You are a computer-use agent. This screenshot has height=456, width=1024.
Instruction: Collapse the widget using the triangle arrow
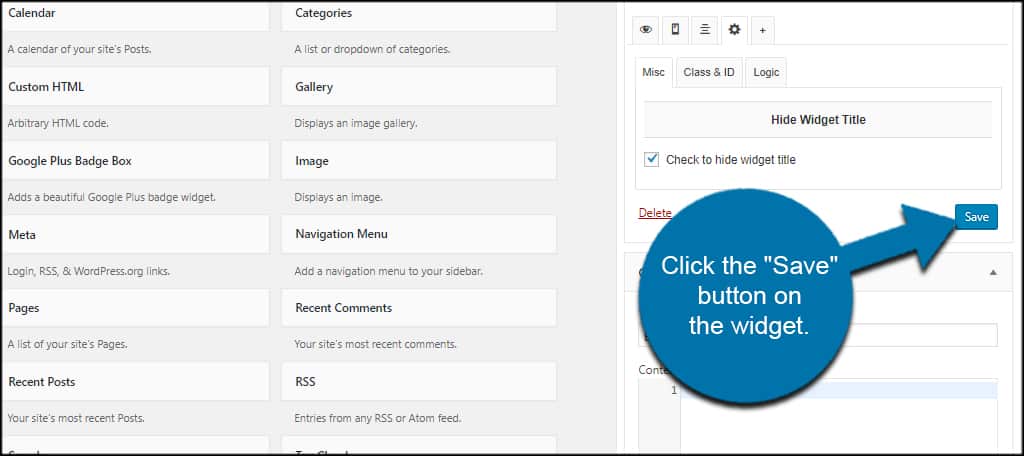[993, 272]
